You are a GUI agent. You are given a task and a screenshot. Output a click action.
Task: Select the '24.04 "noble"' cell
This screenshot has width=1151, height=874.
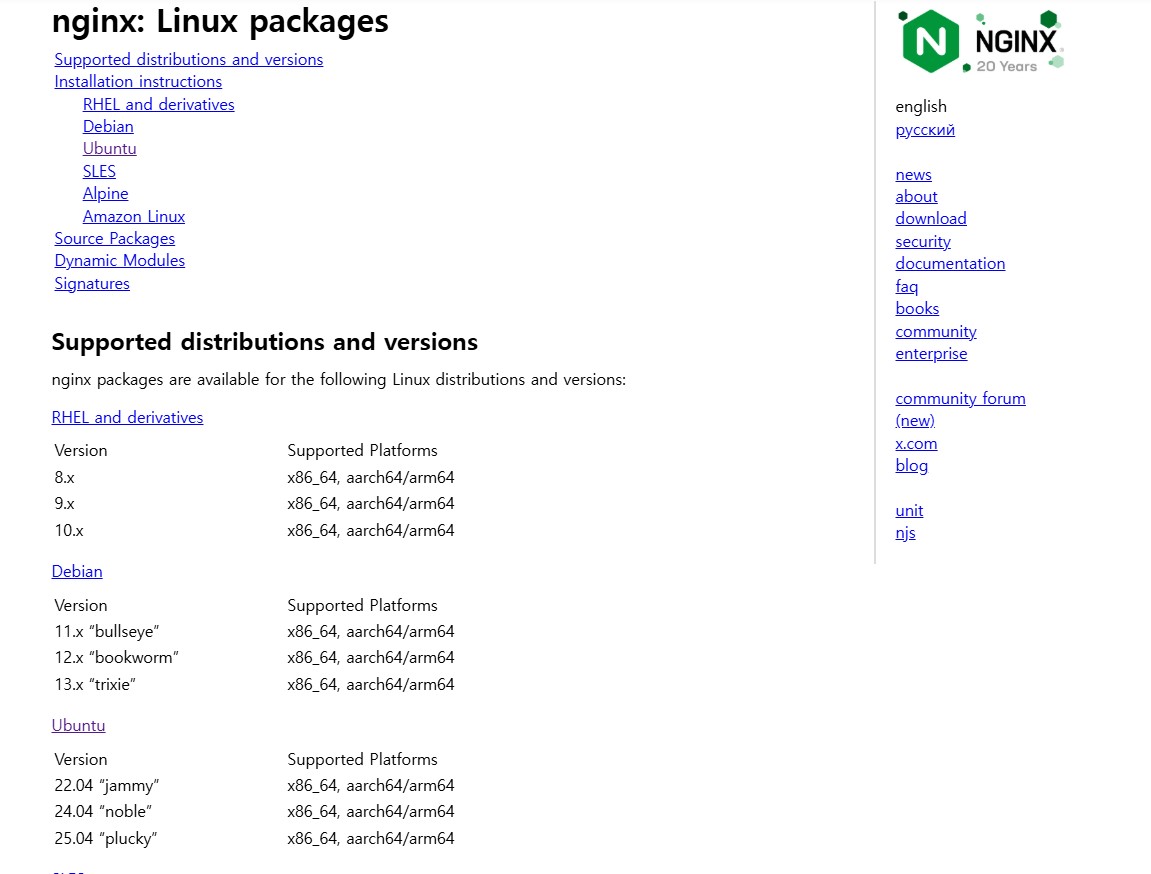click(x=104, y=812)
